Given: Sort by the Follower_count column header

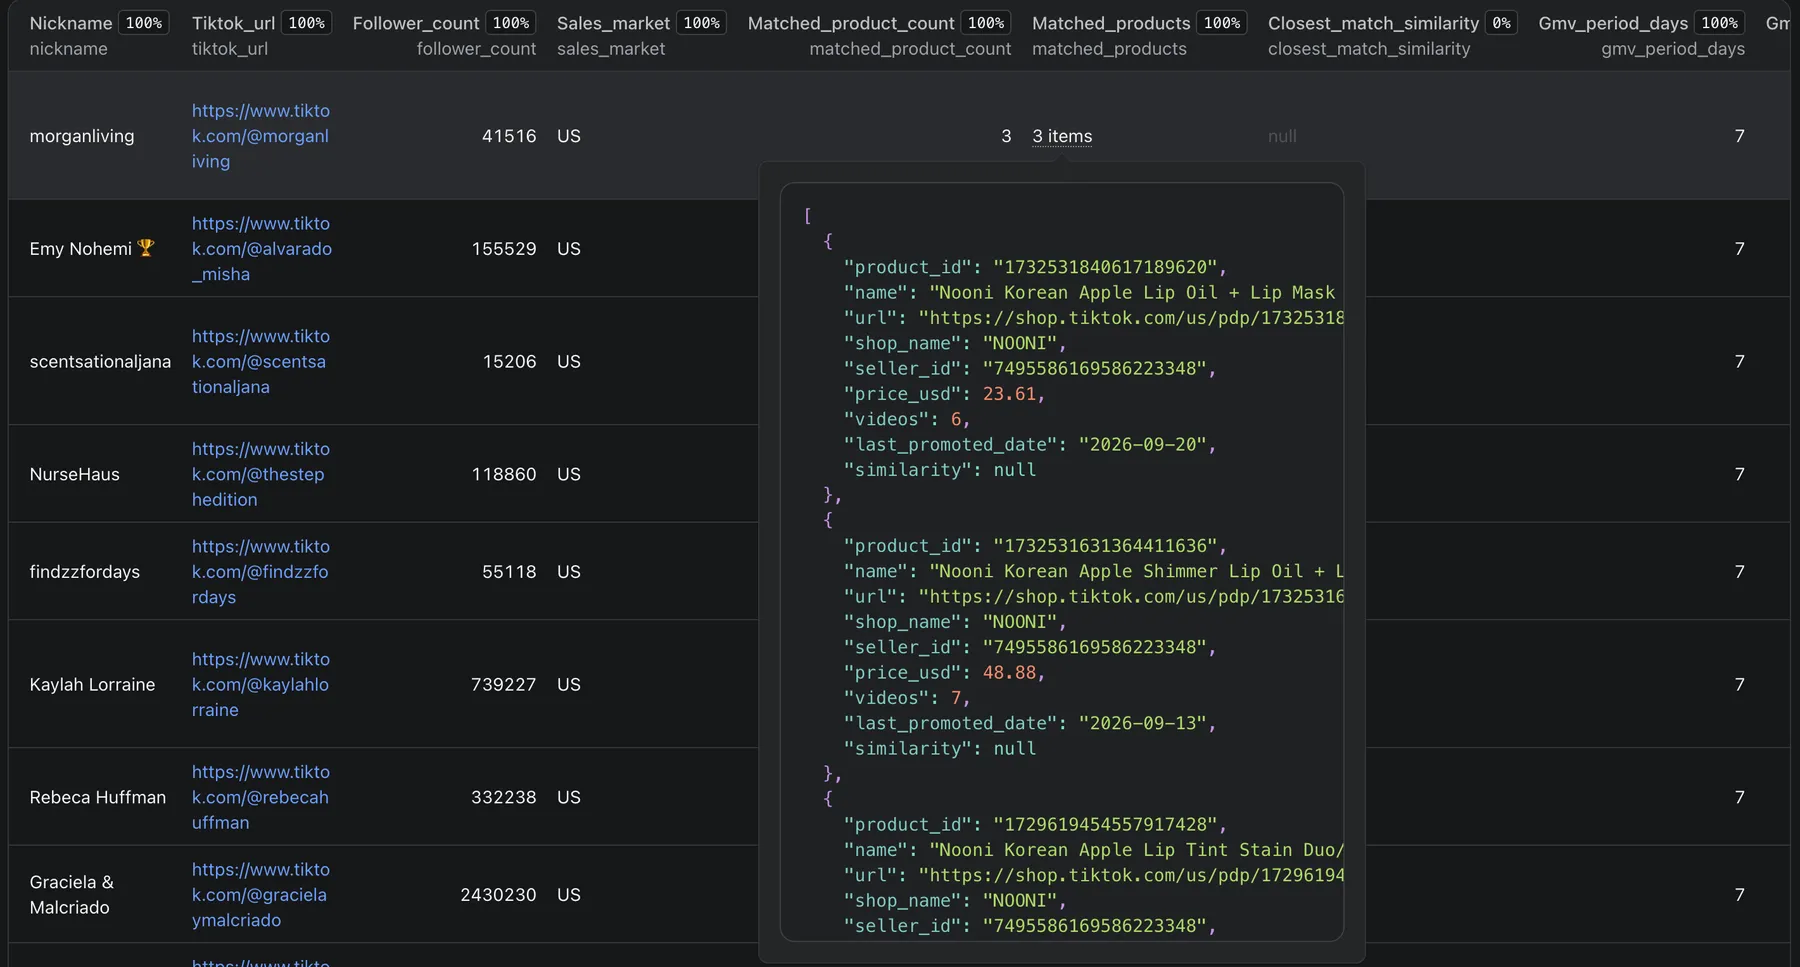Looking at the screenshot, I should click(x=416, y=23).
